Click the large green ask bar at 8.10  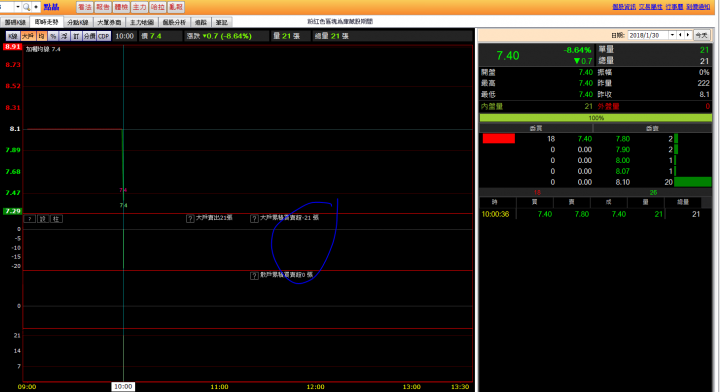692,182
